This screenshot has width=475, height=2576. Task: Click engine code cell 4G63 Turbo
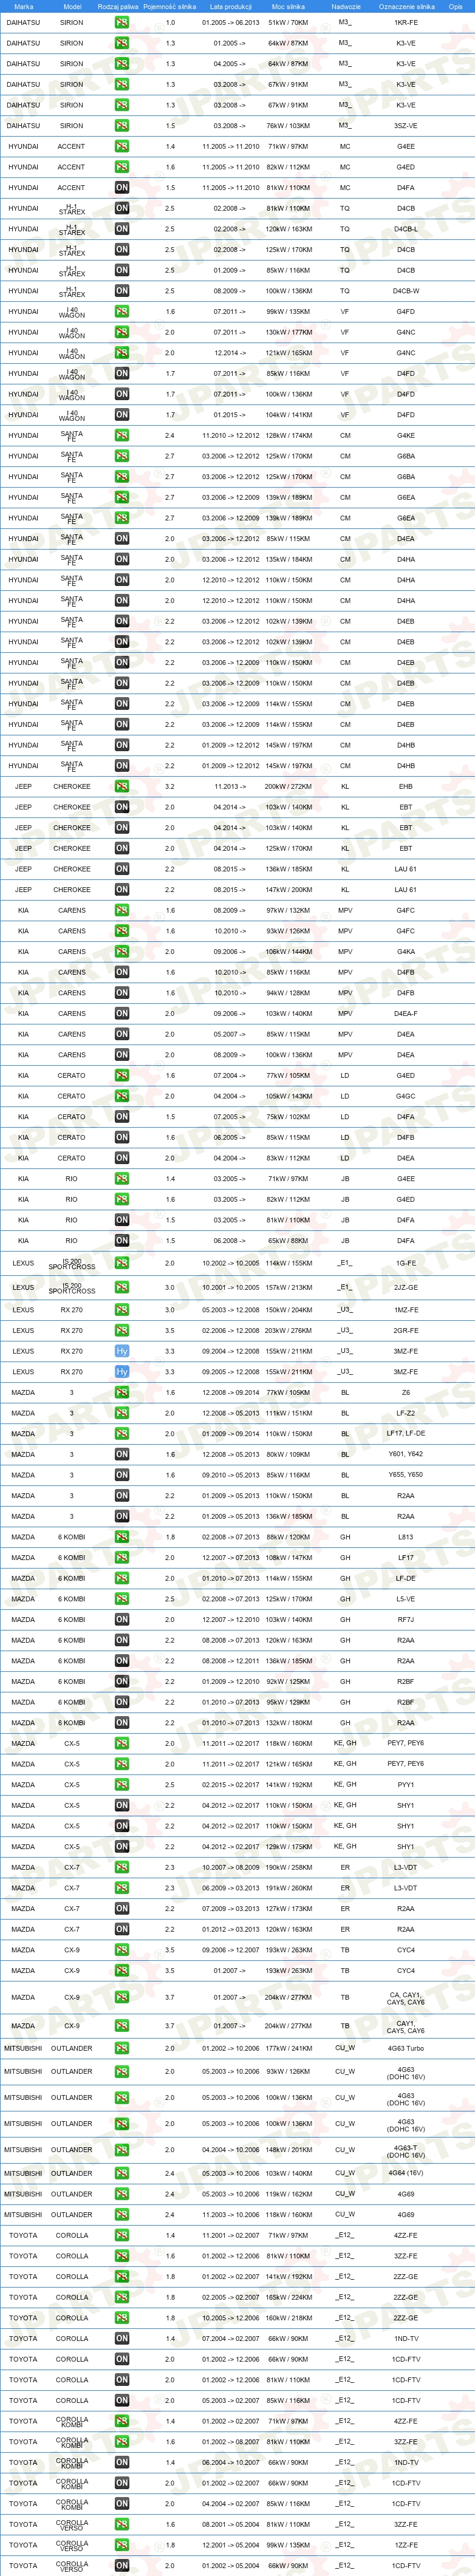(406, 2048)
